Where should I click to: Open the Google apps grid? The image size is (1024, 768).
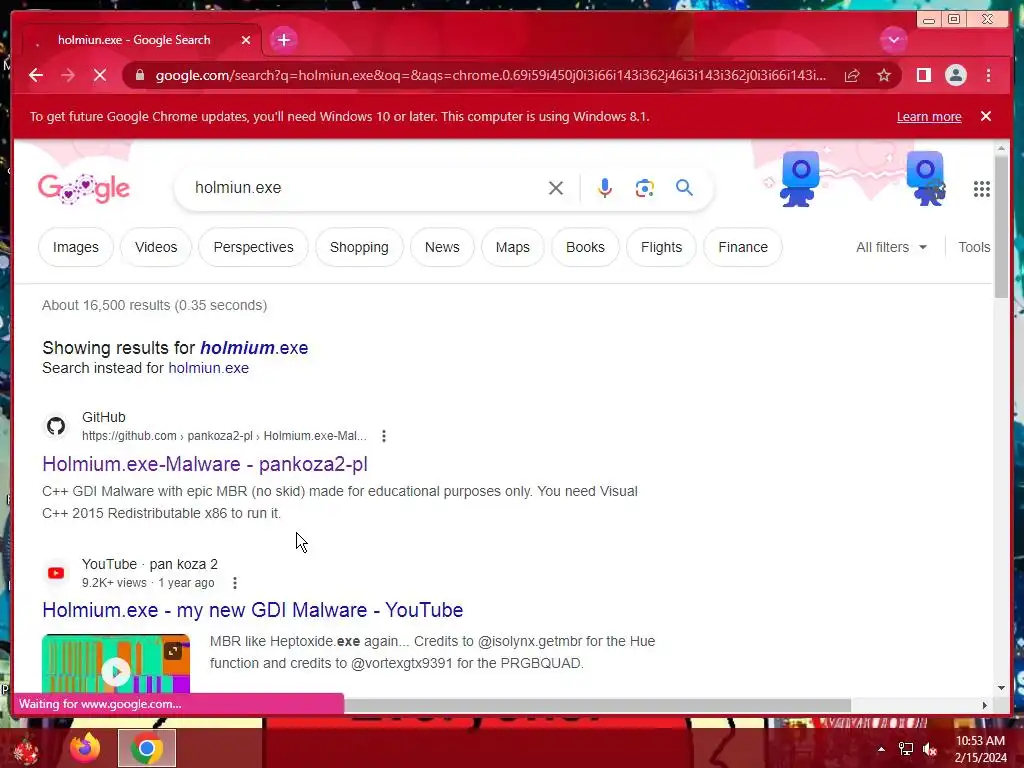tap(982, 189)
